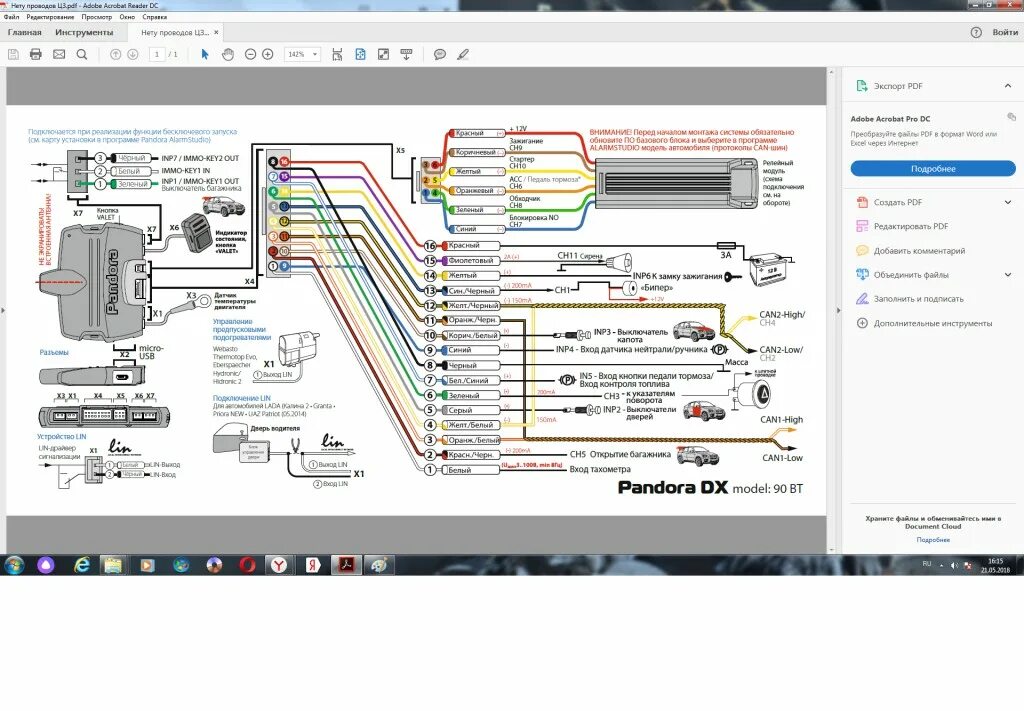The width and height of the screenshot is (1024, 711).
Task: Click the volume speaker tray icon
Action: [x=954, y=565]
